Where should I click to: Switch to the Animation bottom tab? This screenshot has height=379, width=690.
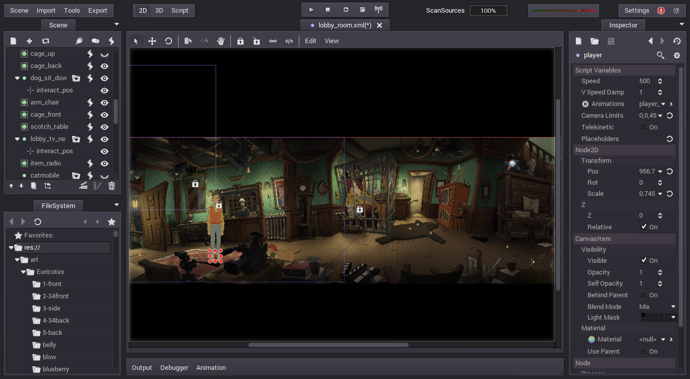(x=211, y=368)
